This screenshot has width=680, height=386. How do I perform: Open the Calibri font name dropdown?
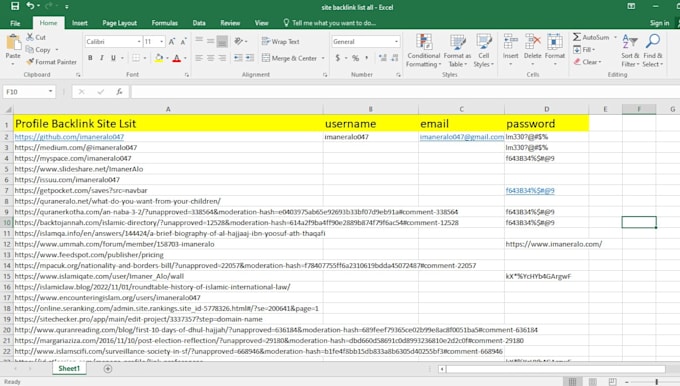pyautogui.click(x=139, y=42)
